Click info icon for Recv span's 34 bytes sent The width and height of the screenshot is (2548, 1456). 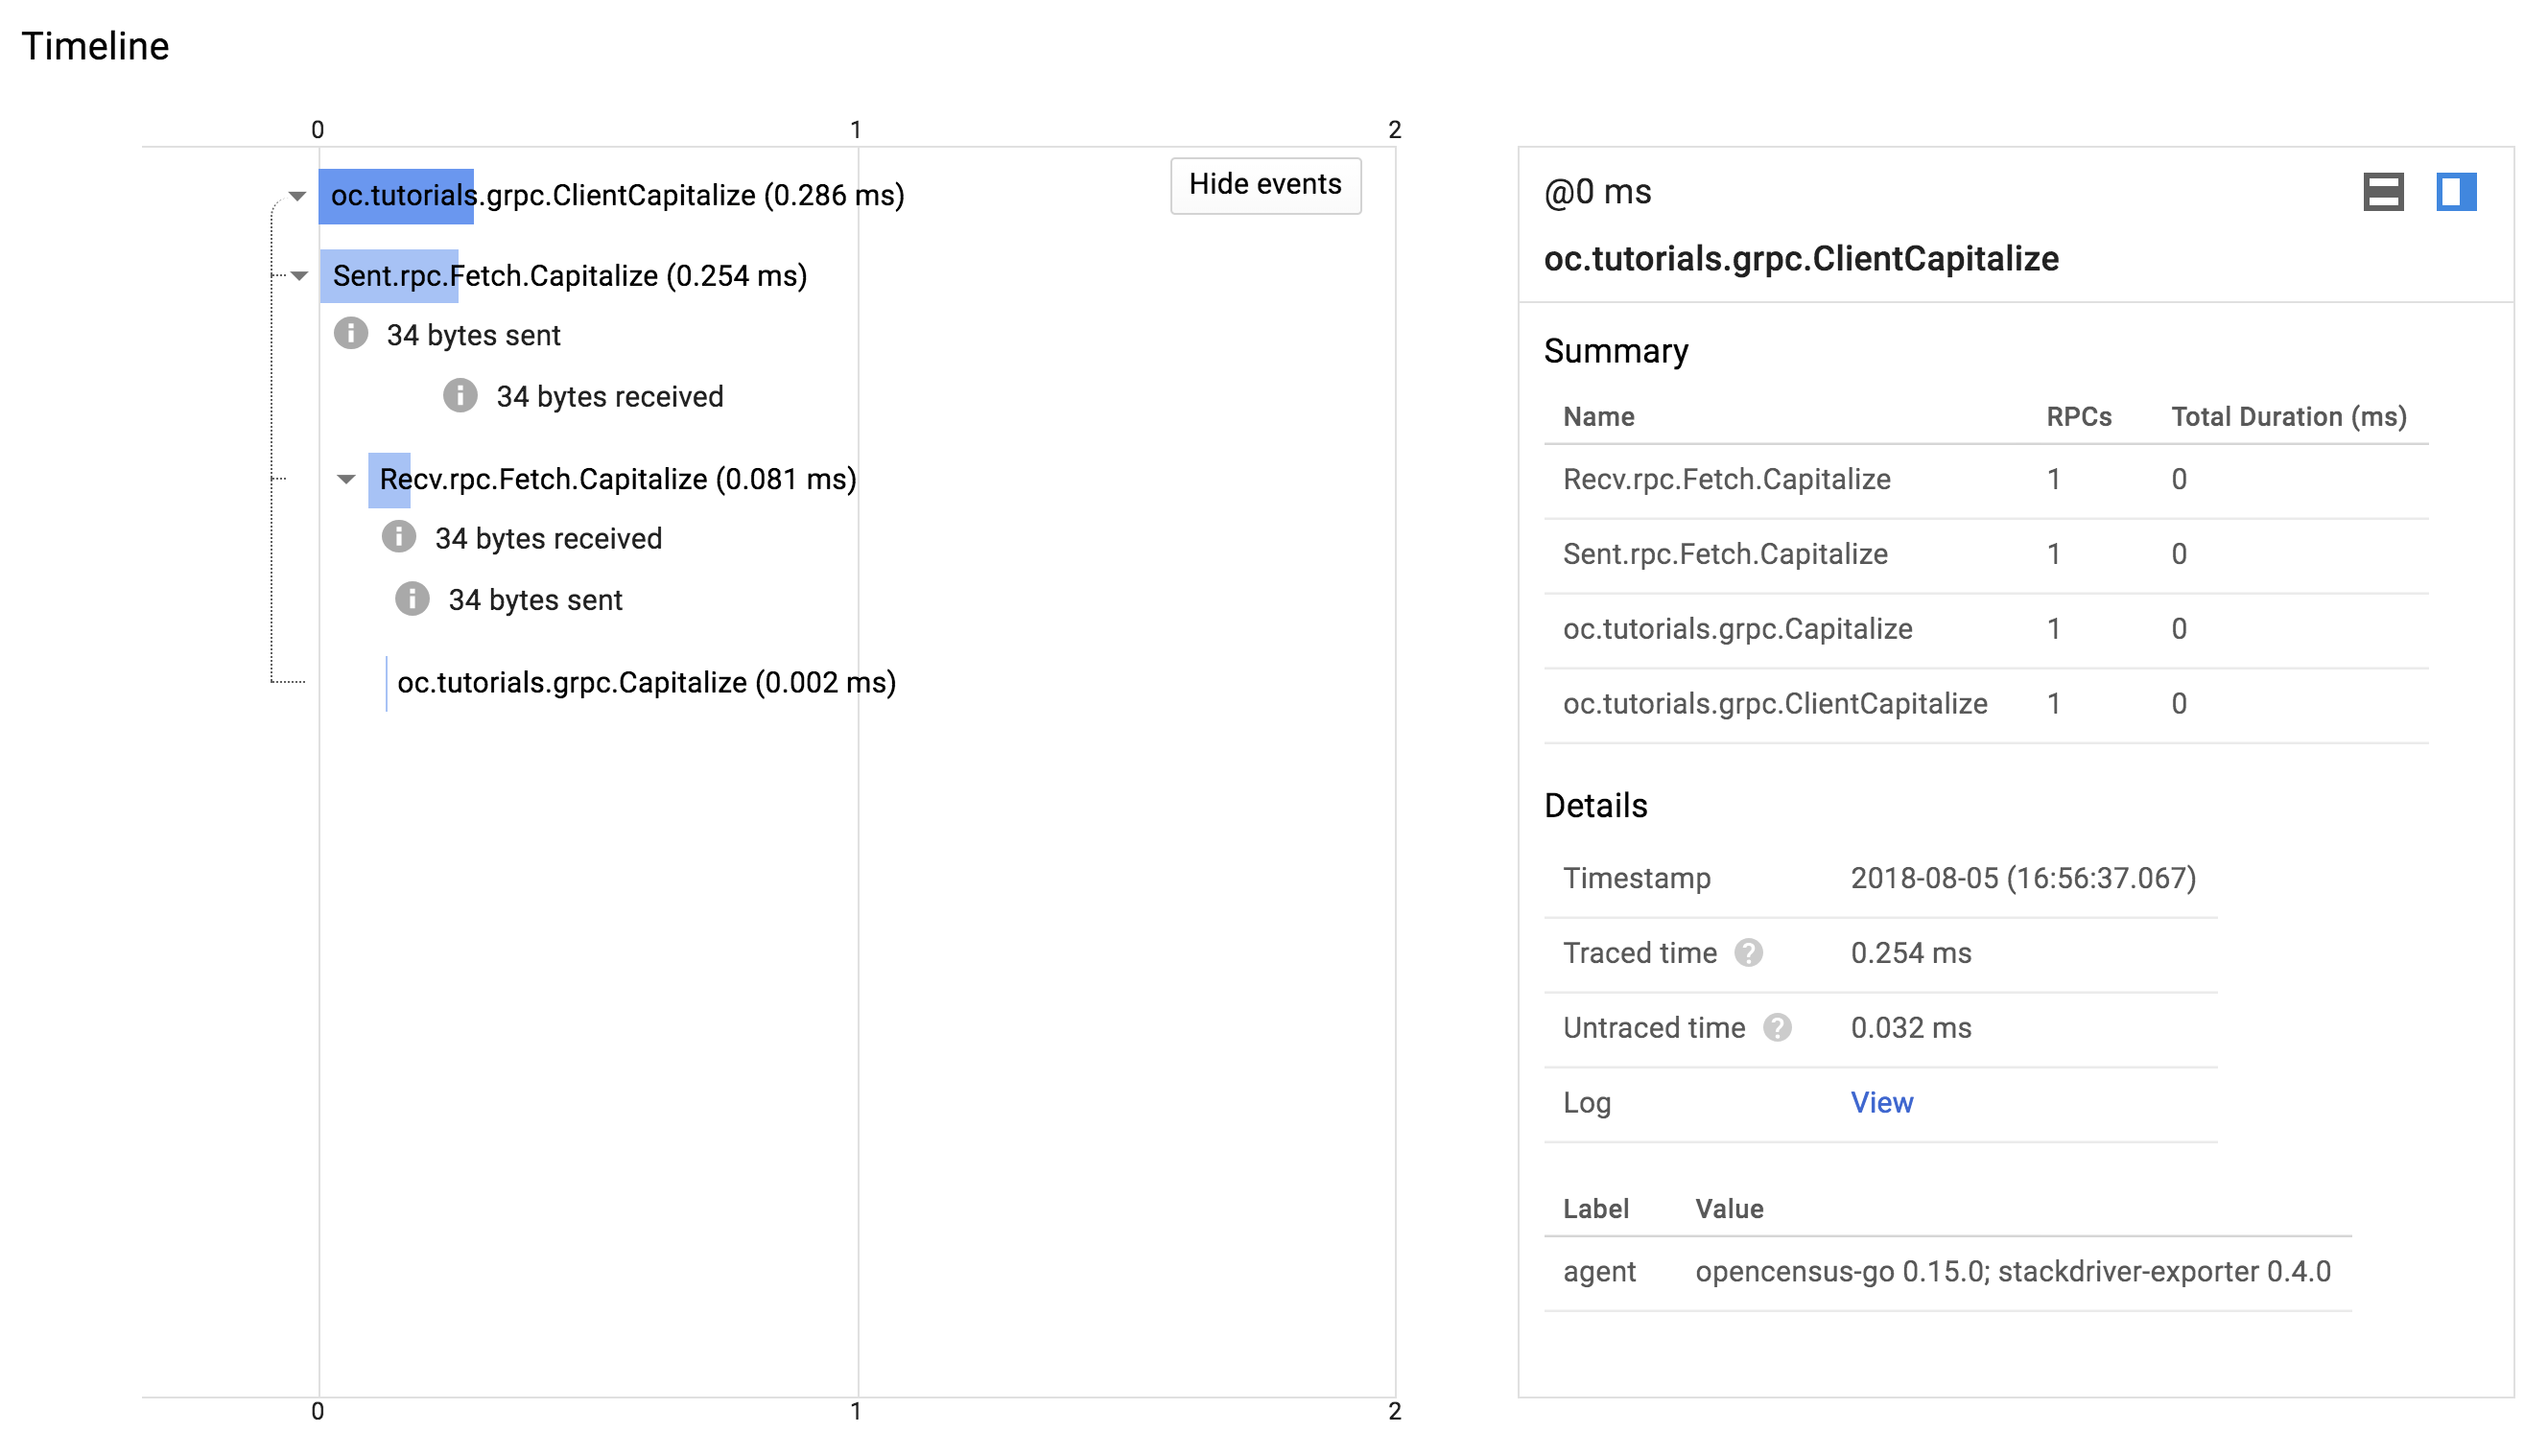click(x=412, y=599)
